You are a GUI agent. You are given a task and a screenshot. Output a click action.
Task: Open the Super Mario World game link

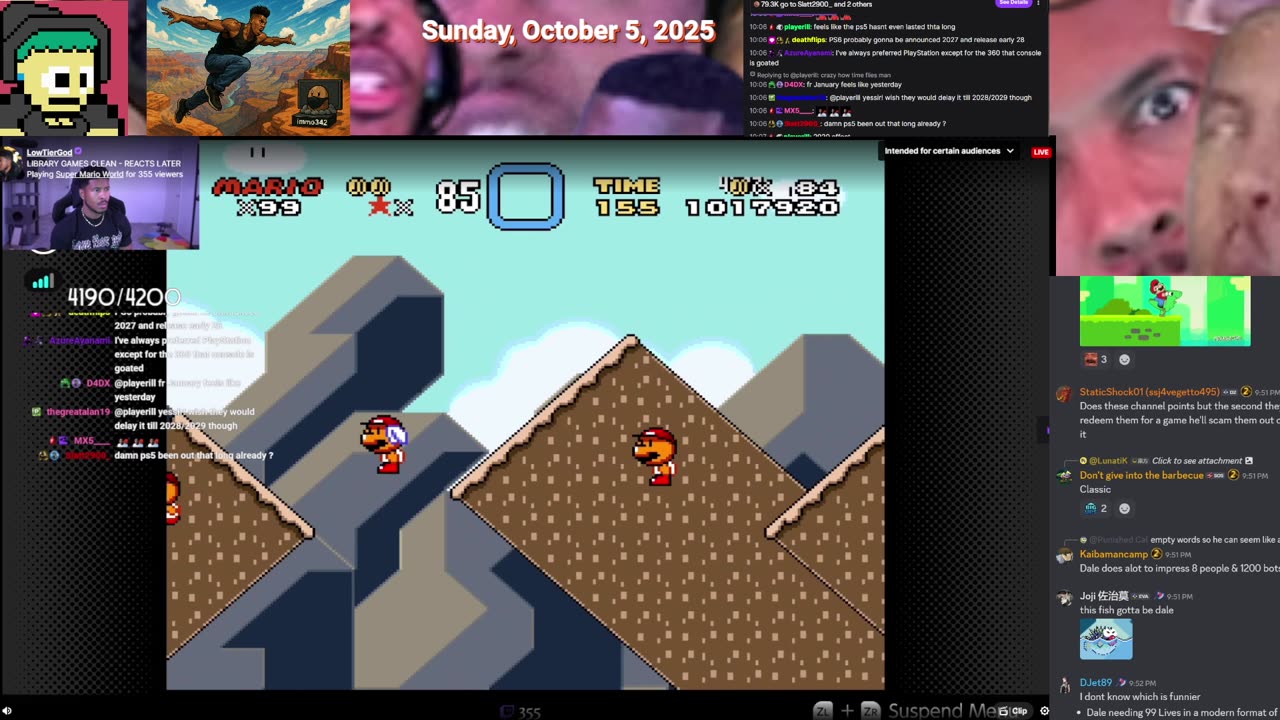coord(89,174)
